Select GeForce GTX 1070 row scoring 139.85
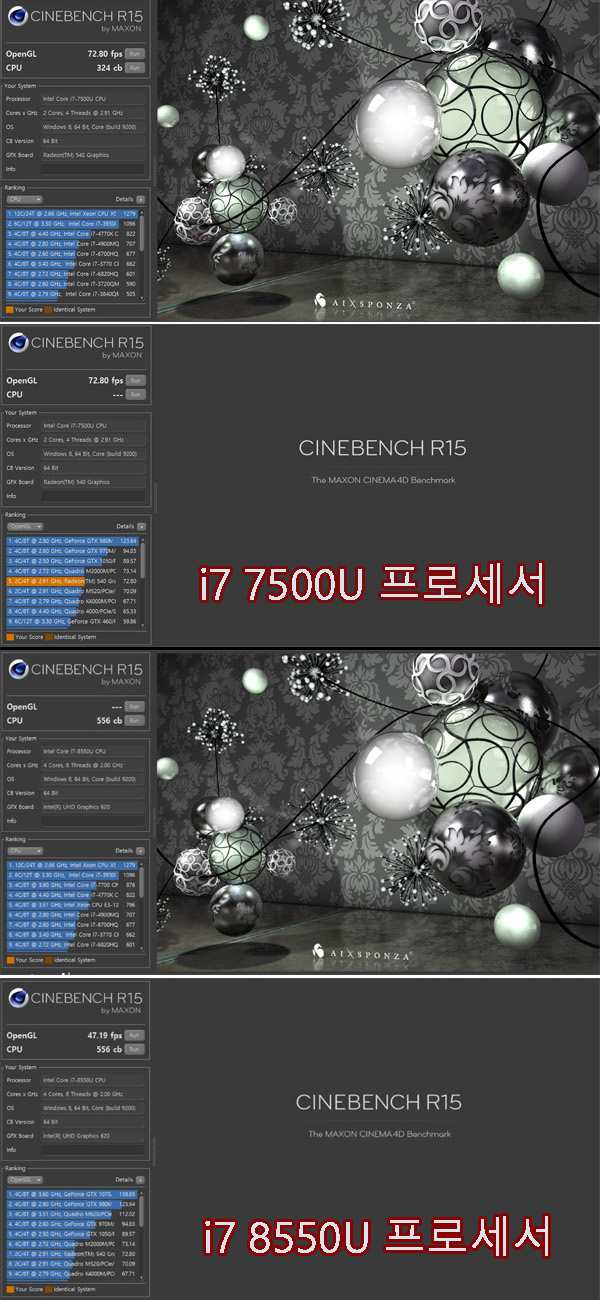This screenshot has width=600, height=1300. 71,1194
